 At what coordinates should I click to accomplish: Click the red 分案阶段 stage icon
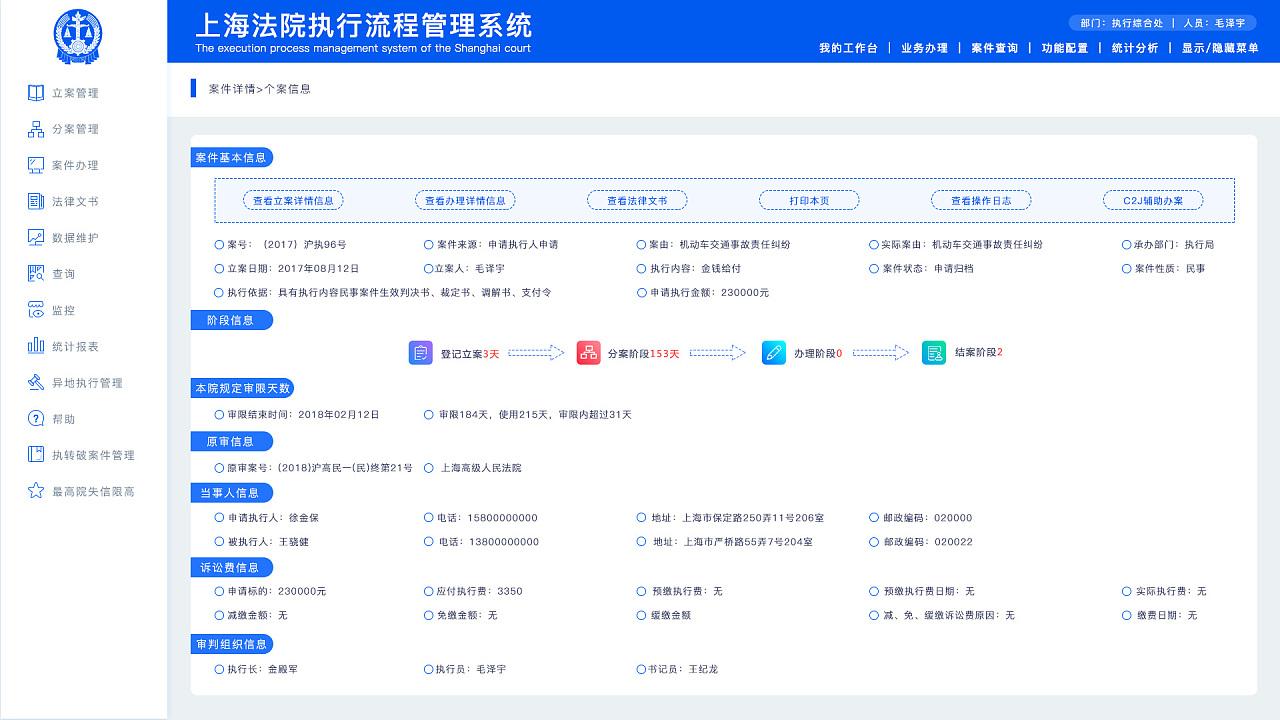tap(588, 353)
